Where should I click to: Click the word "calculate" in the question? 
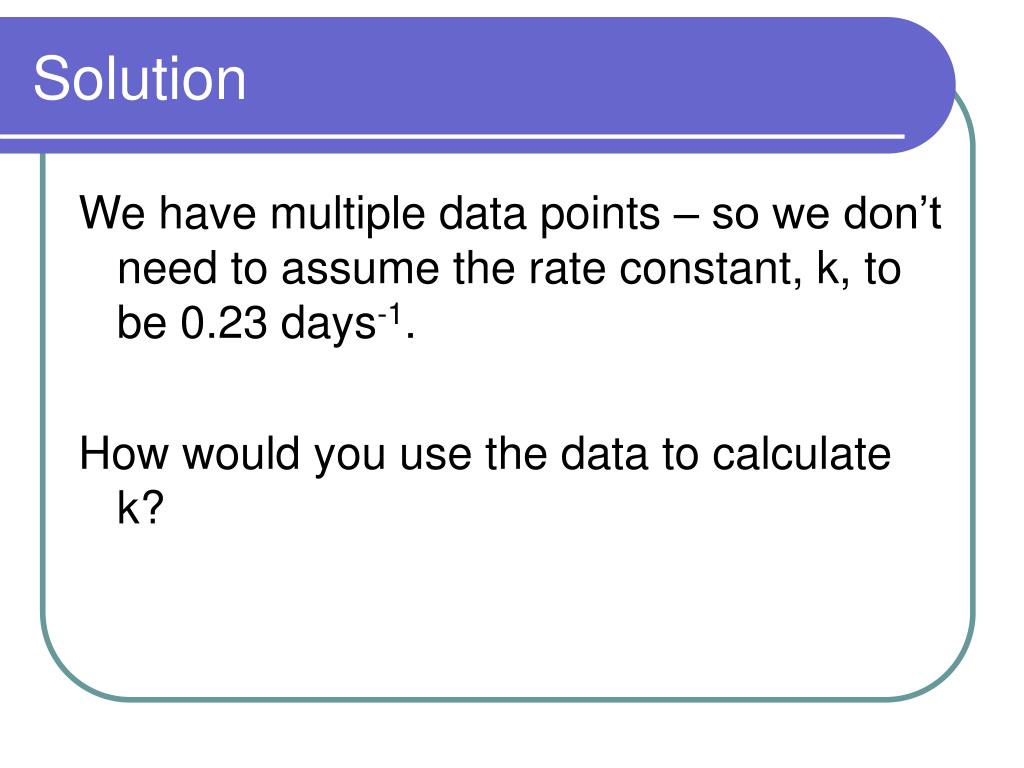tap(801, 453)
